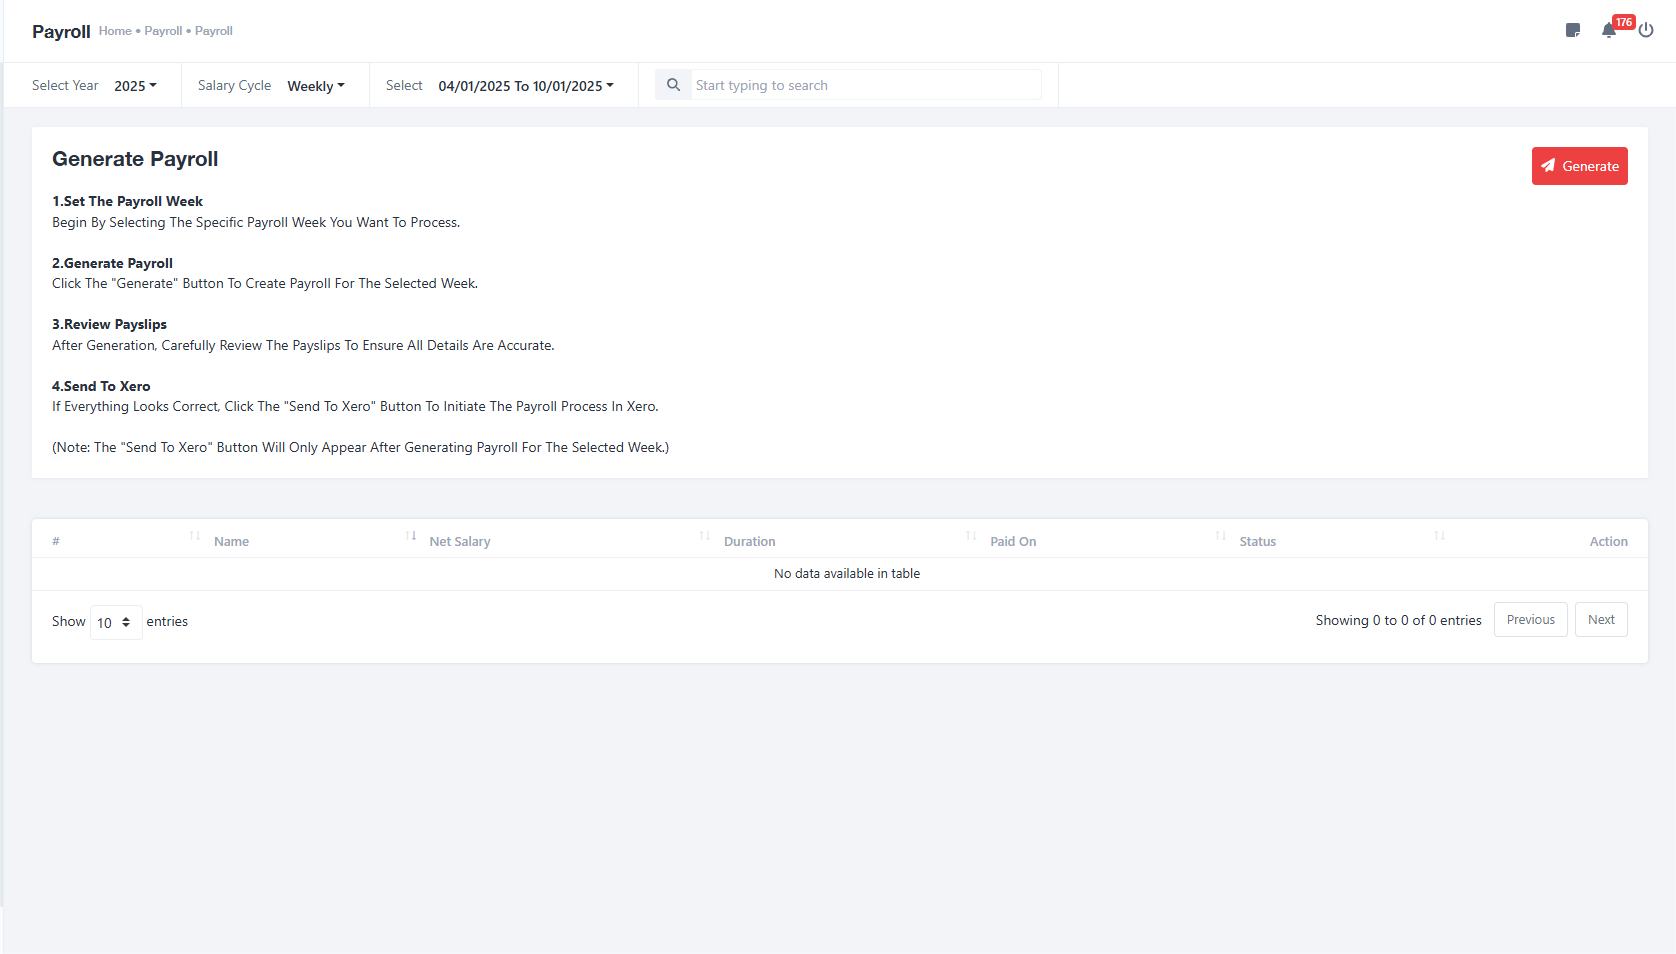Click the first Payroll breadcrumb link
The image size is (1676, 954).
[163, 31]
